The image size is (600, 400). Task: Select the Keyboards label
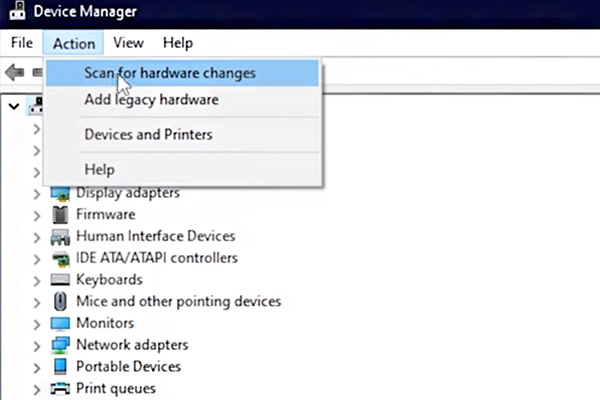109,280
